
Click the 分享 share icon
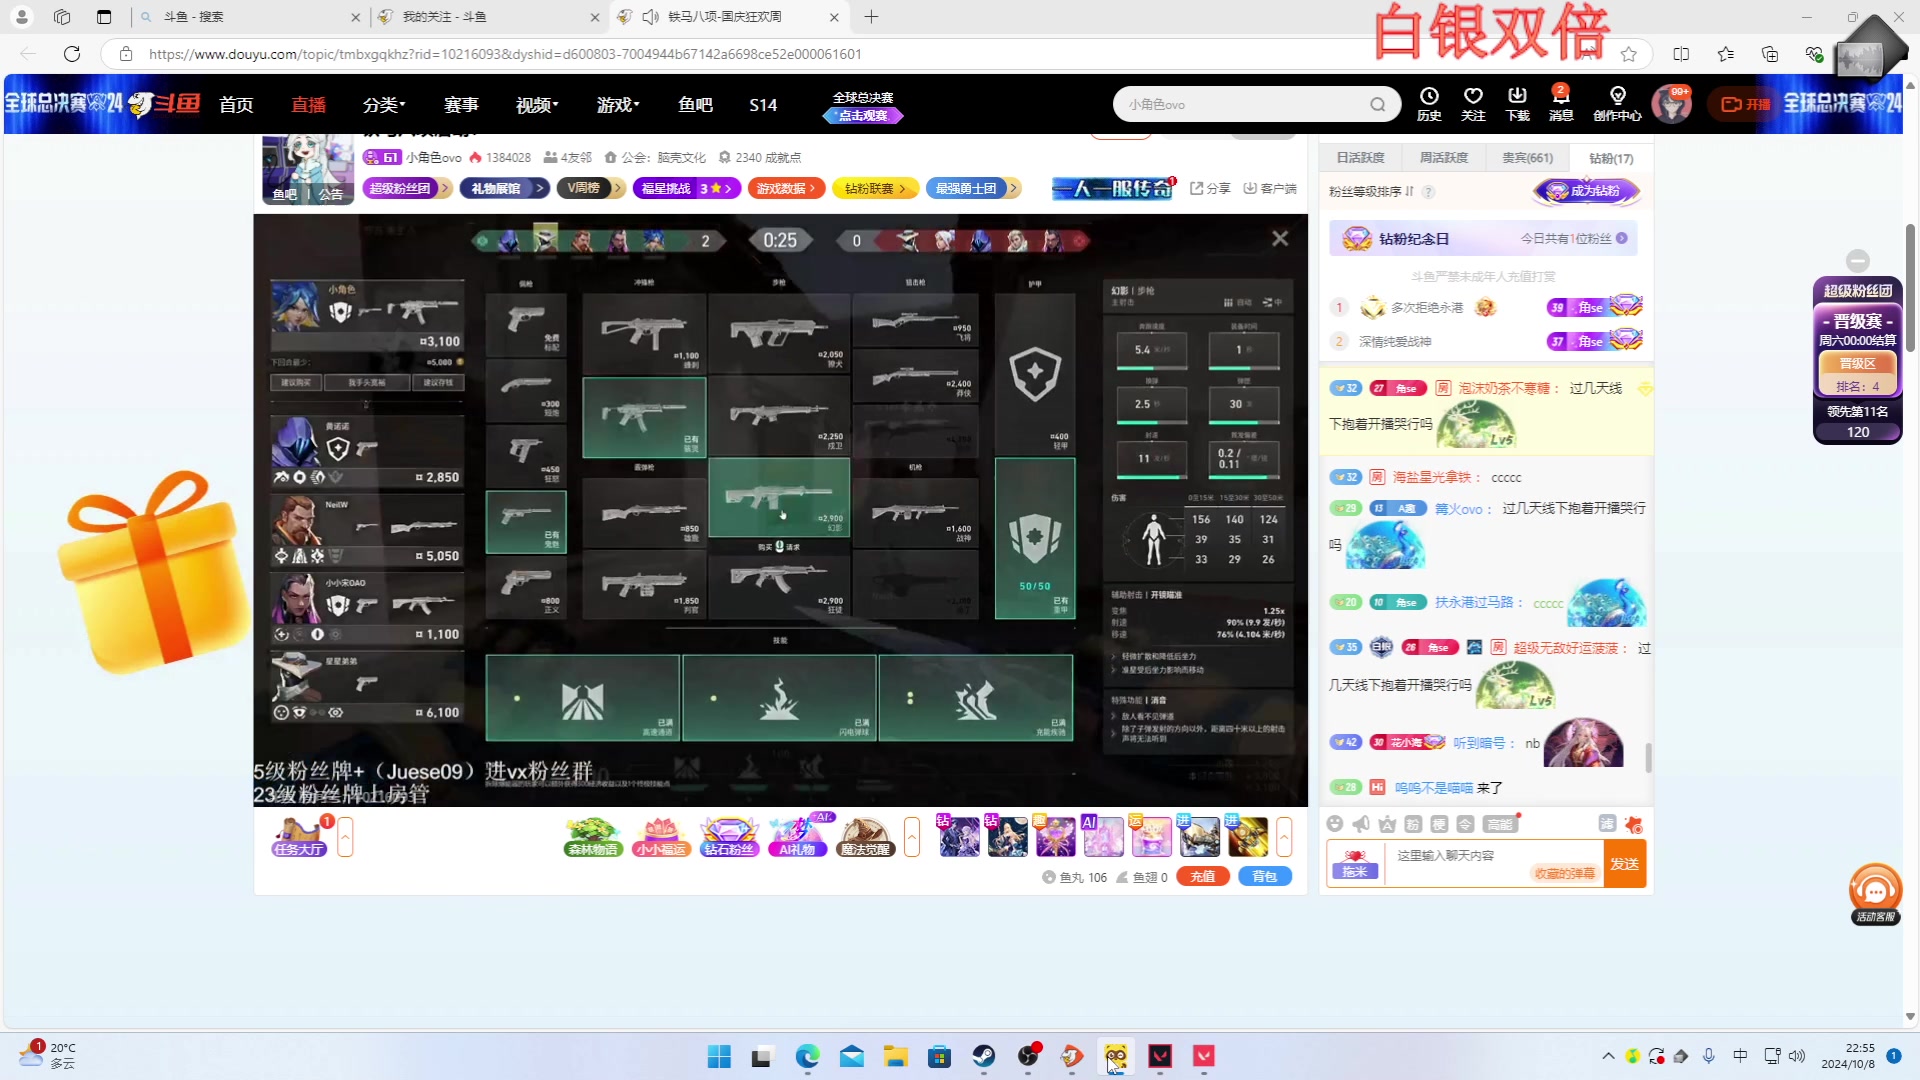tap(1210, 188)
